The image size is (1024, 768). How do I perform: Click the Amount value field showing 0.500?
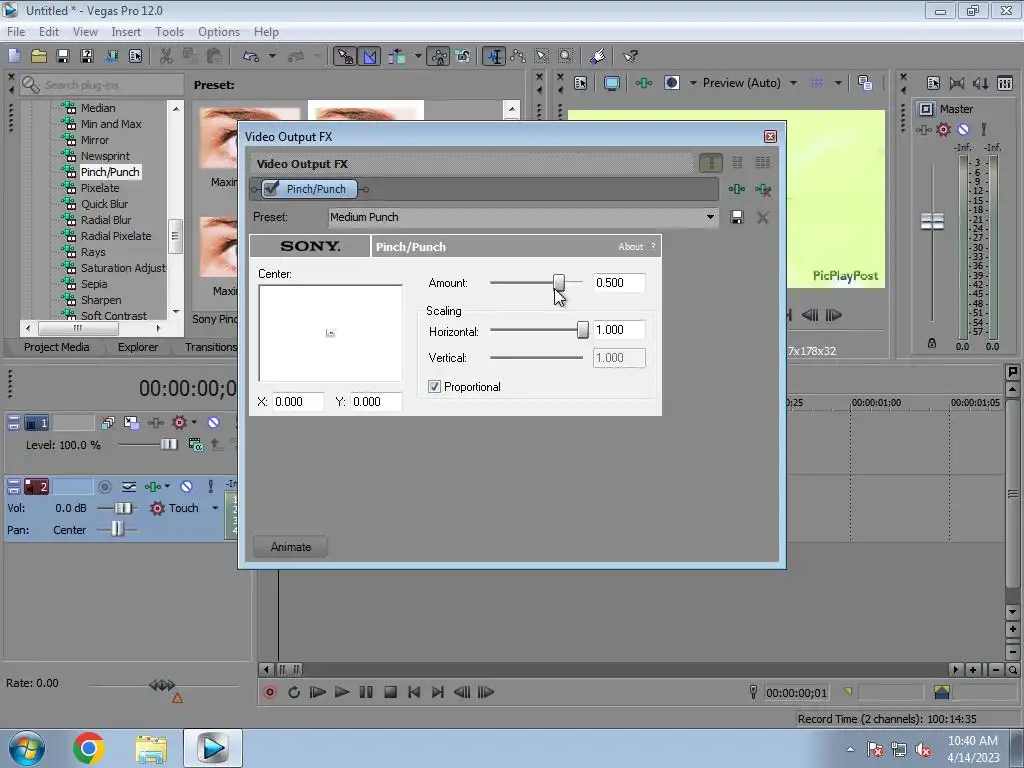619,282
